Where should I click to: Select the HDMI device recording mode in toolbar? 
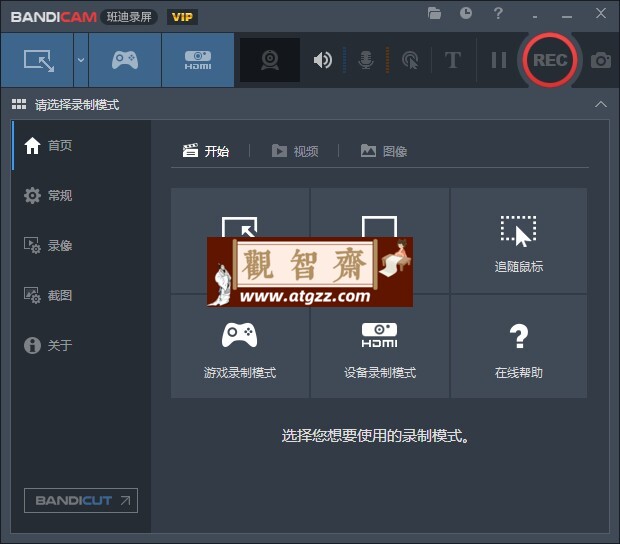coord(198,60)
